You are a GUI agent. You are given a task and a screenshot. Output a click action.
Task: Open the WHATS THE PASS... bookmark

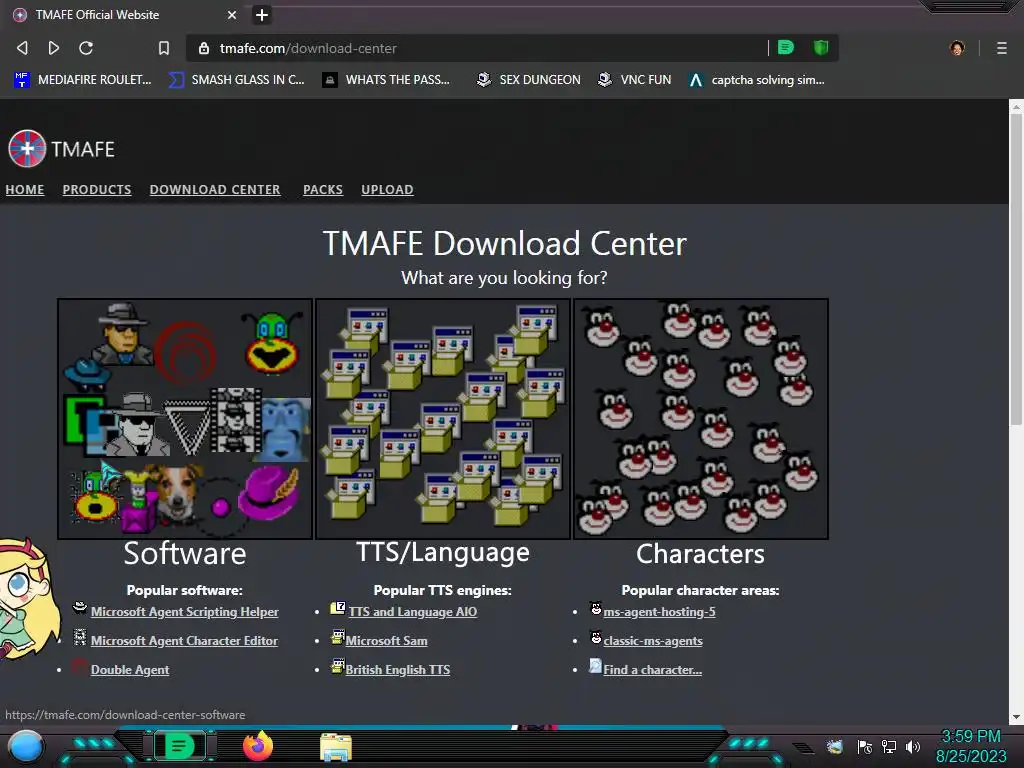point(386,80)
